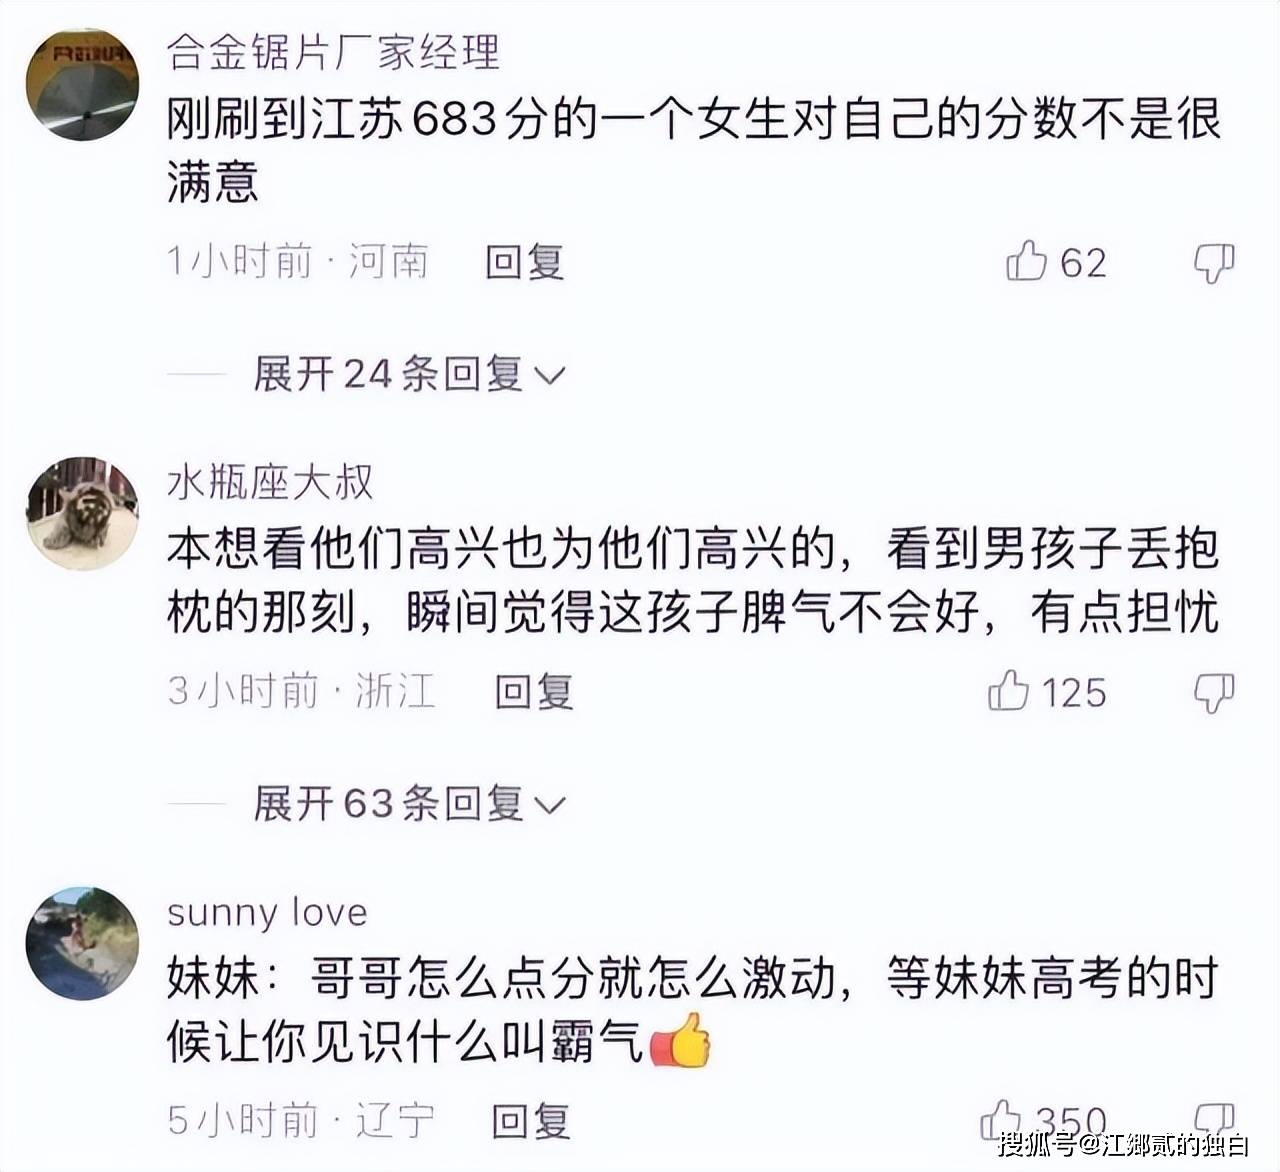
Task: Open username 合金锯片厂家经理 profile
Action: (333, 52)
